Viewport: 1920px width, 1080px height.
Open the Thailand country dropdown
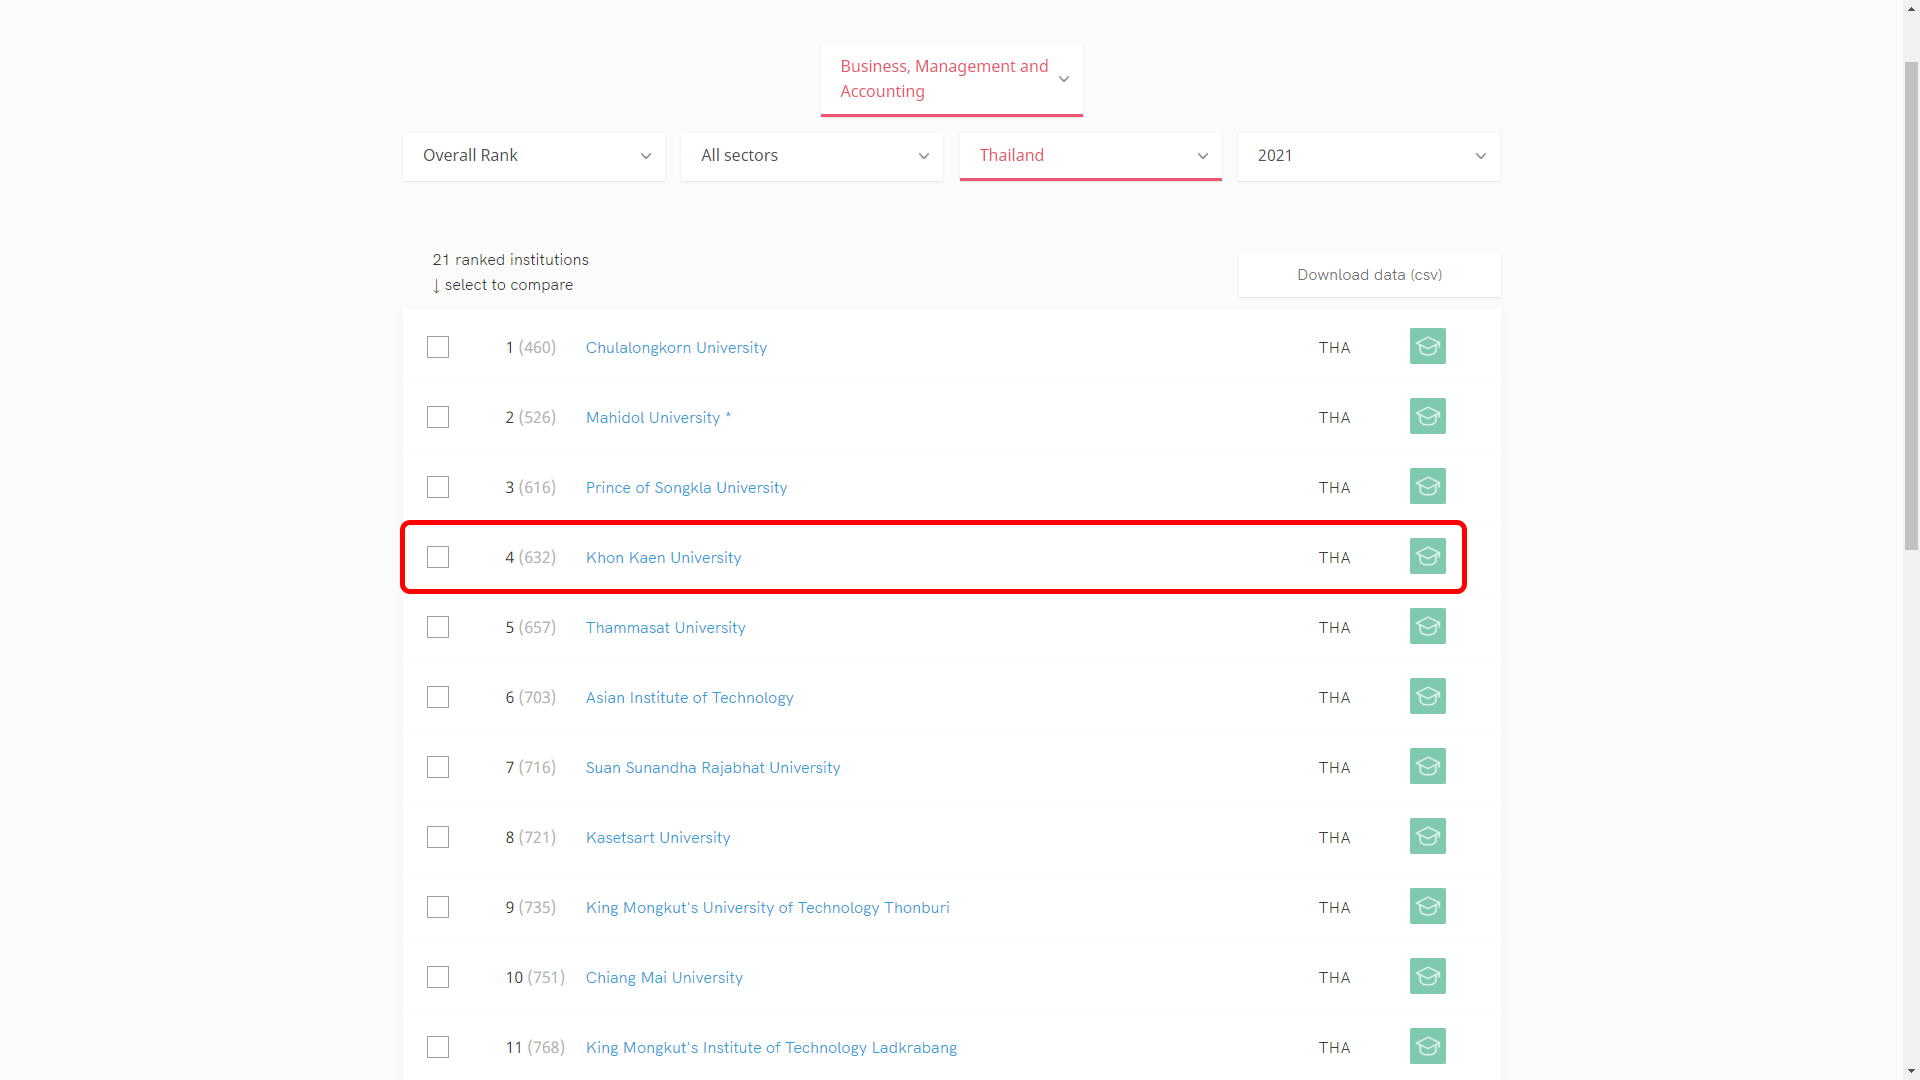click(x=1090, y=156)
